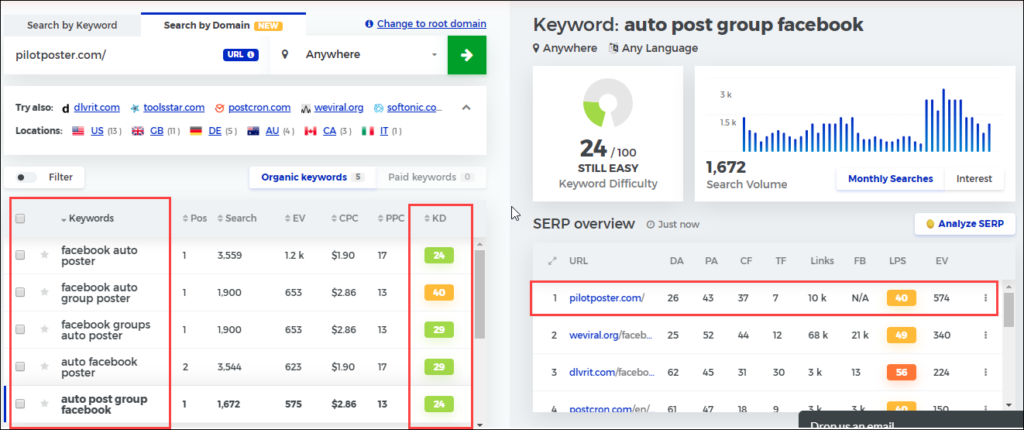Screen dimensions: 1024x430
Task: Sort the table by the KD column
Action: (435, 218)
